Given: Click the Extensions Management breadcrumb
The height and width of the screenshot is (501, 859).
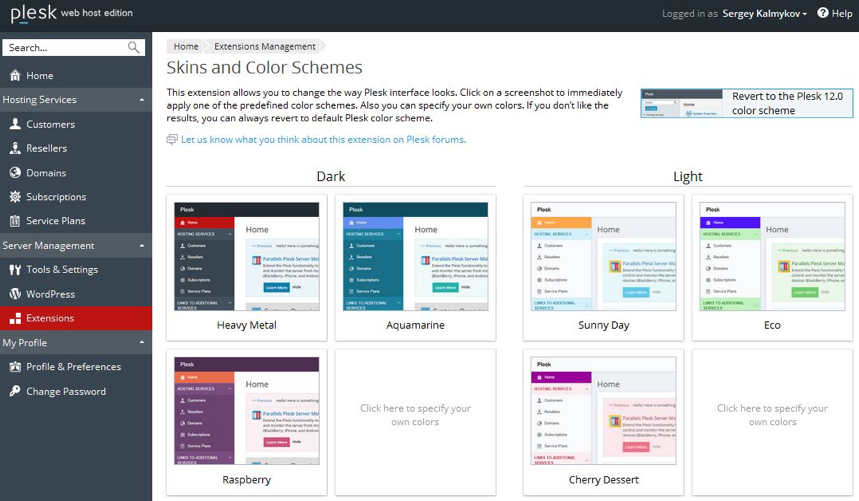Looking at the screenshot, I should coord(265,47).
